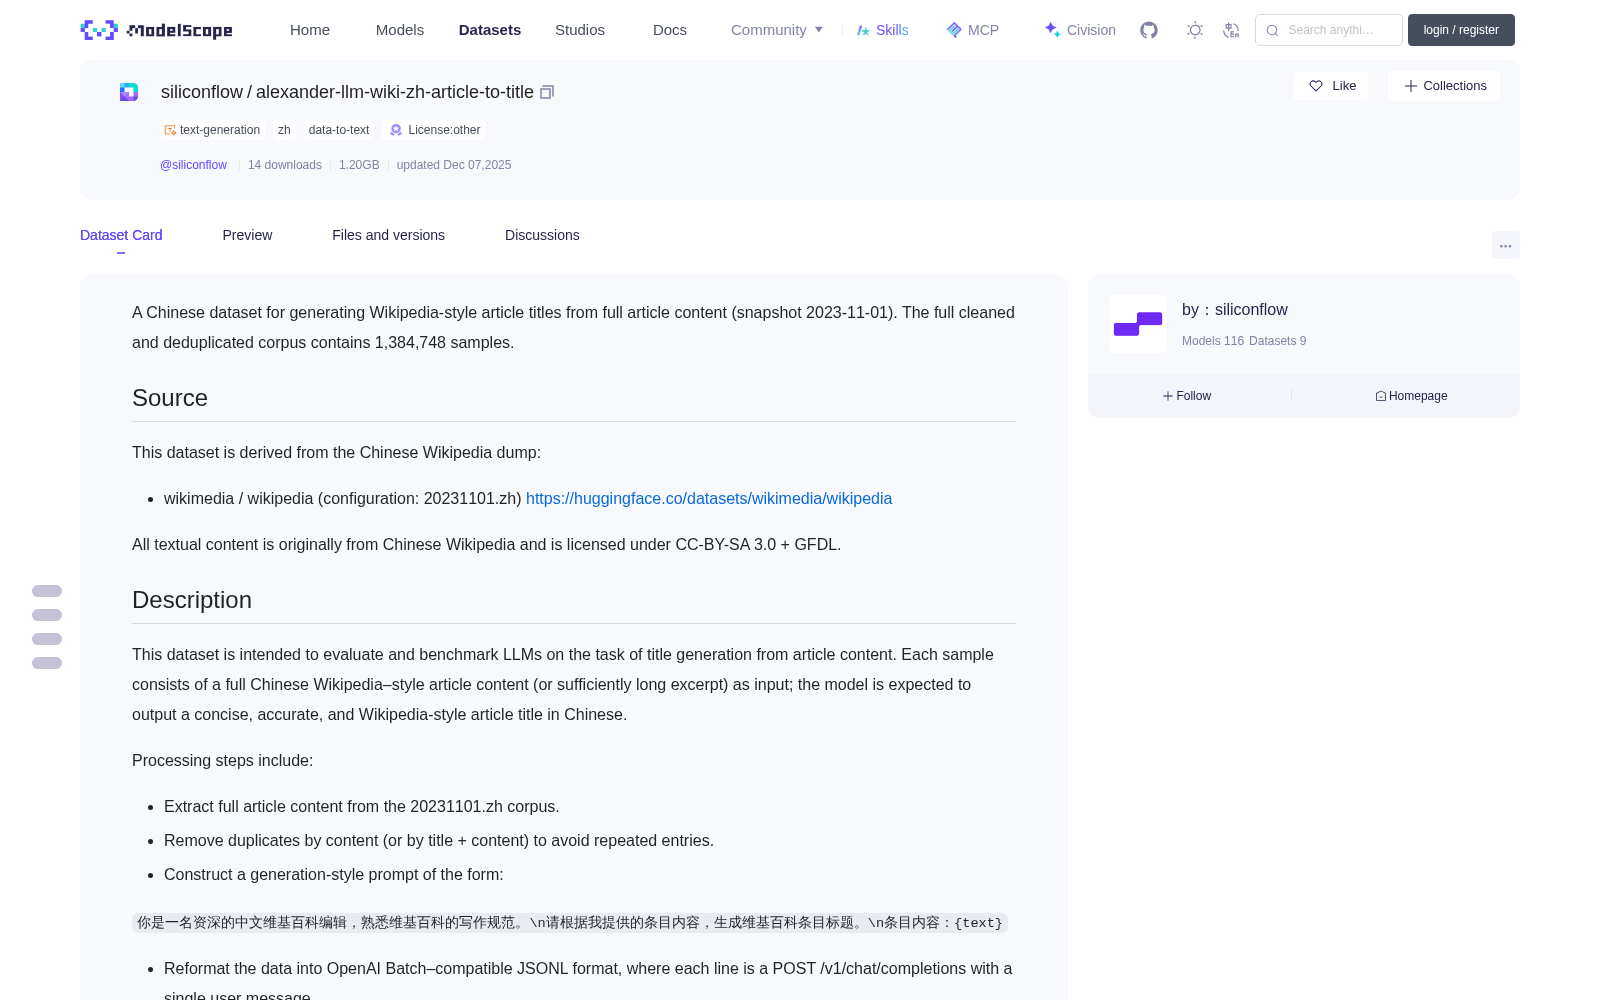Click the siliconflow organization logo thumbnail
Screen dimensions: 1600x1000
(x=1138, y=324)
